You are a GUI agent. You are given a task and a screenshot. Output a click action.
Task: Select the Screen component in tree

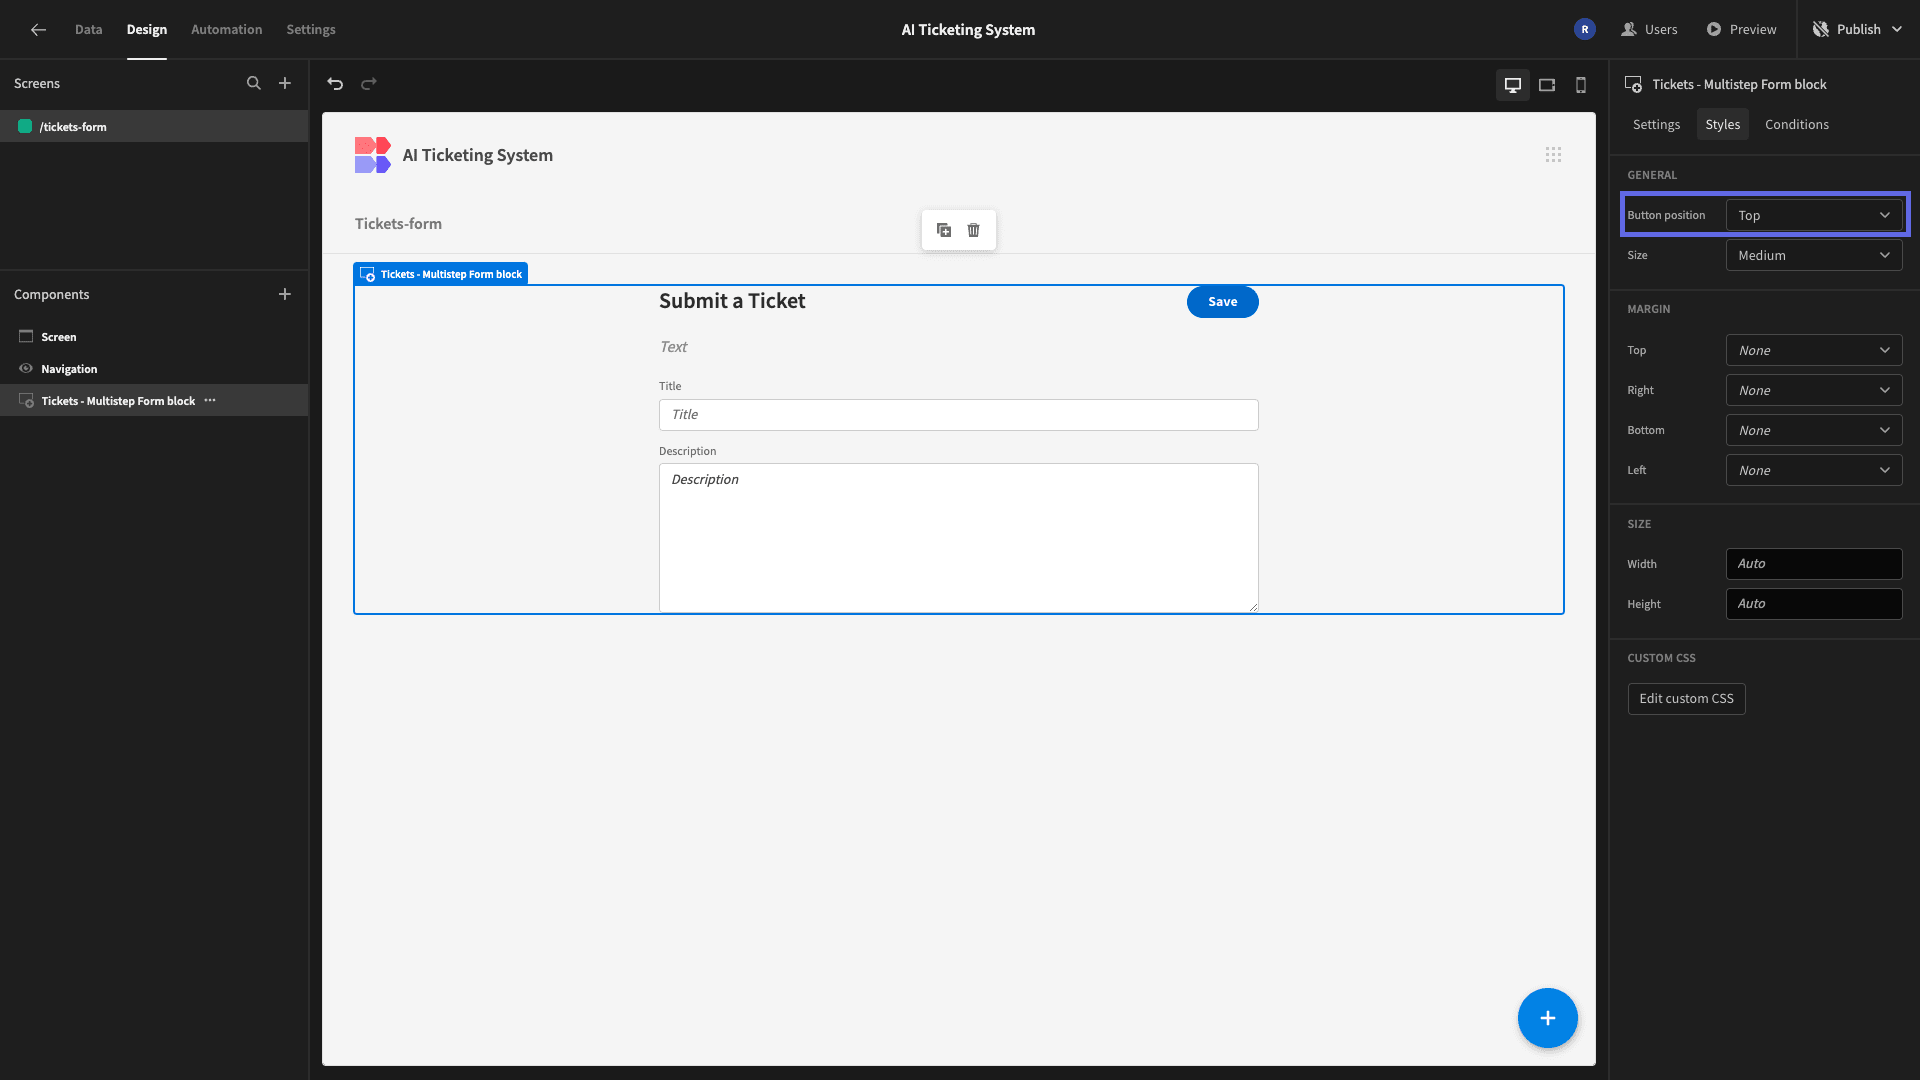(154, 336)
